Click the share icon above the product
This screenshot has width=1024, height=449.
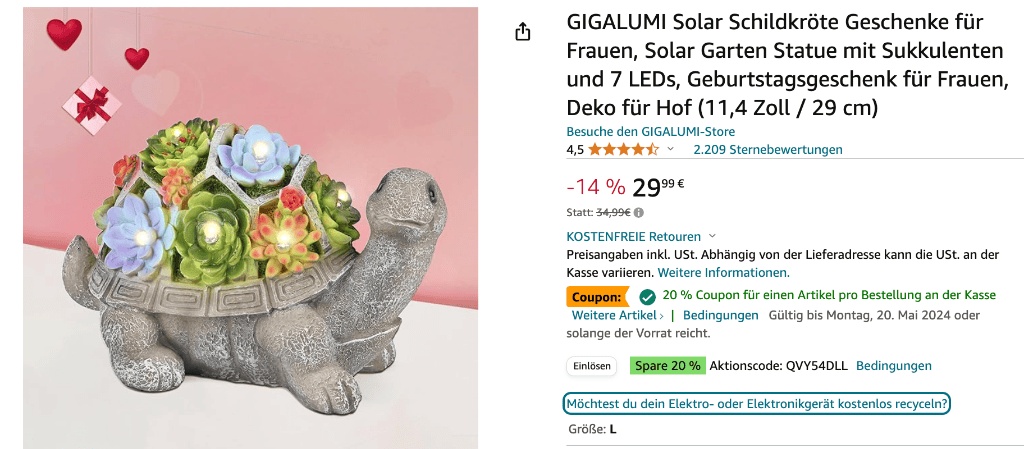point(522,32)
